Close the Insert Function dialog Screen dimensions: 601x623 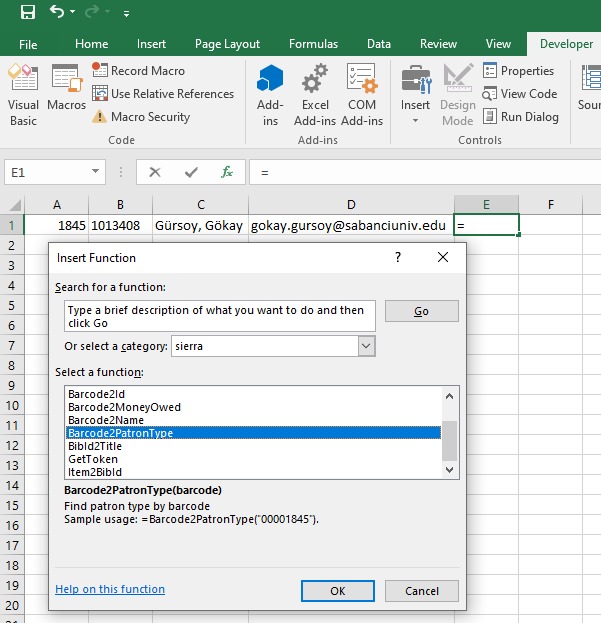[x=443, y=257]
